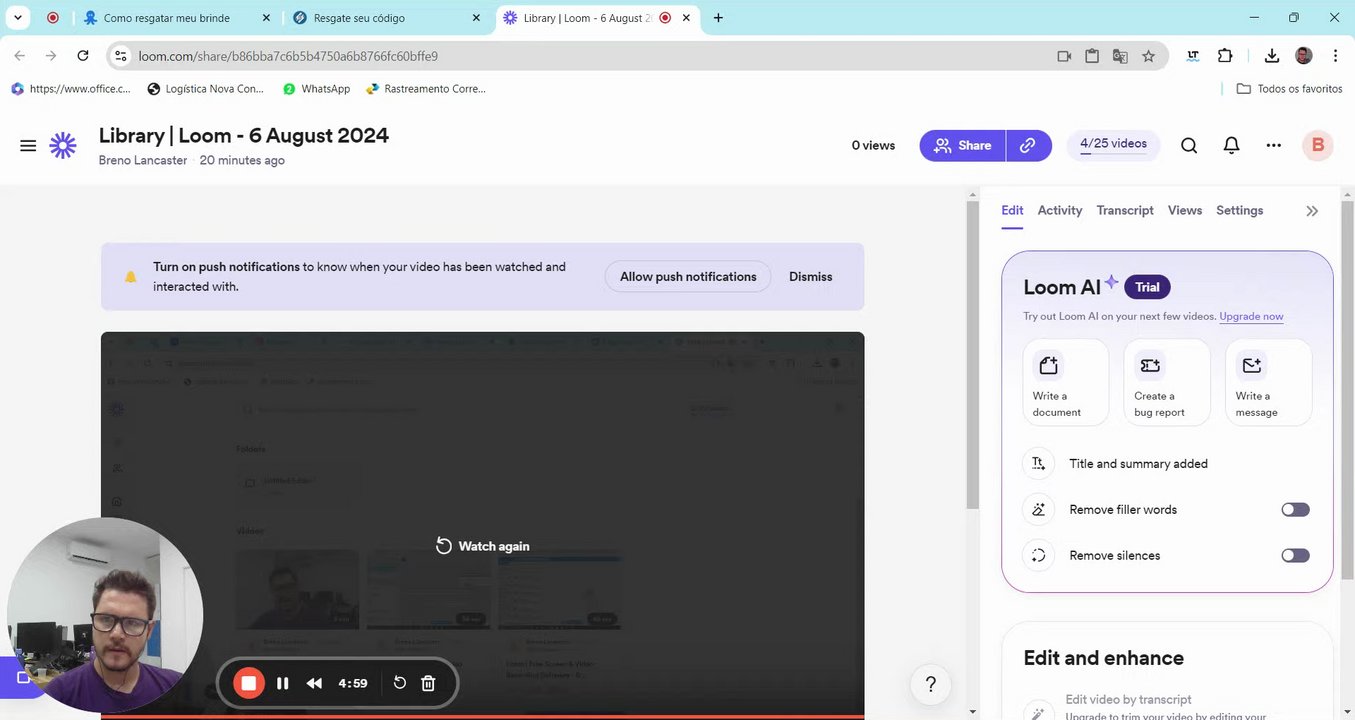Screen dimensions: 1355x720
Task: Enable Remove filler words toggle
Action: click(1295, 509)
